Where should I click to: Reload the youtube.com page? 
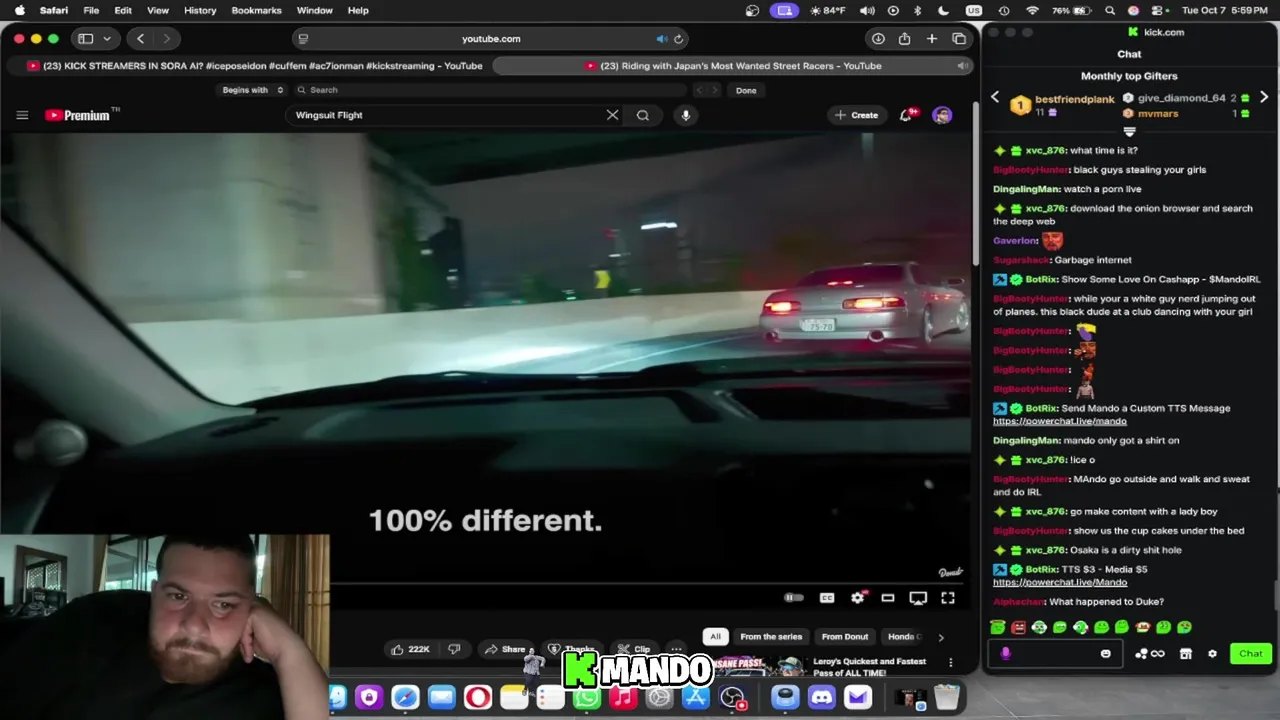point(678,39)
